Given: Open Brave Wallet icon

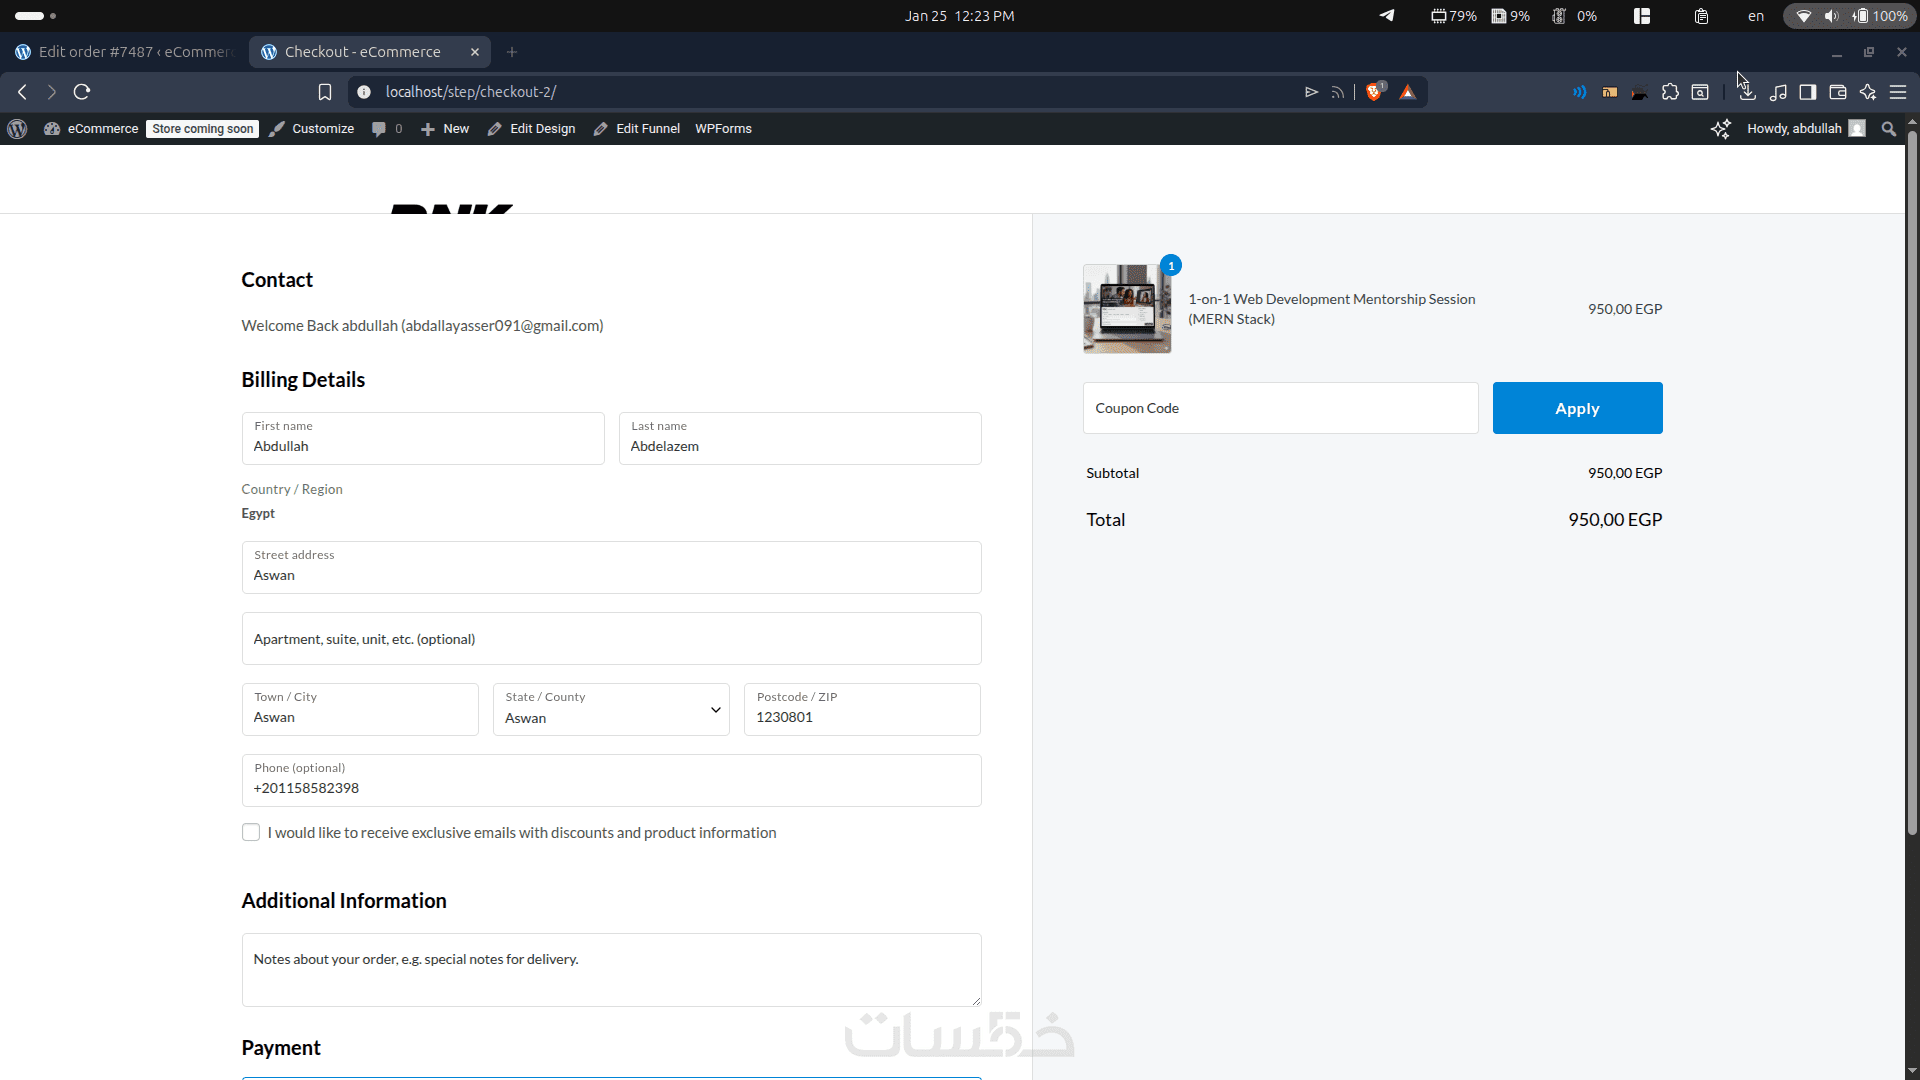Looking at the screenshot, I should point(1837,92).
